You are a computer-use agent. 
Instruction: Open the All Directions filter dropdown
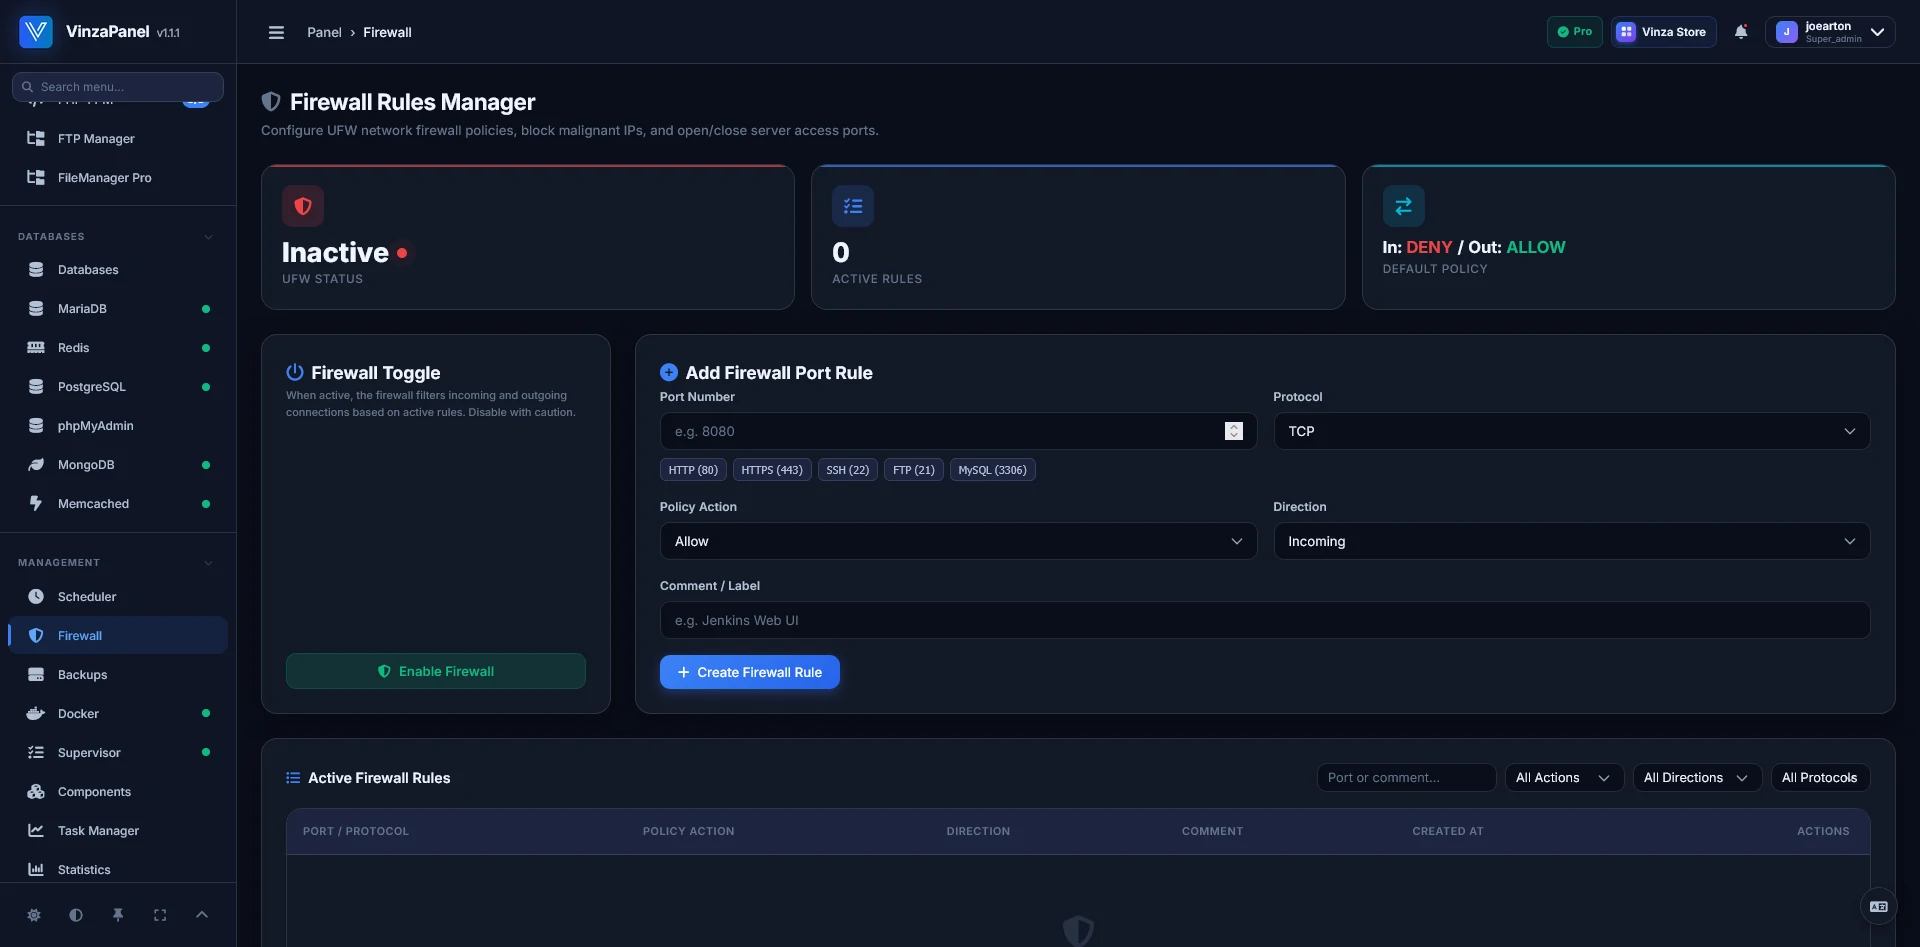click(1697, 778)
